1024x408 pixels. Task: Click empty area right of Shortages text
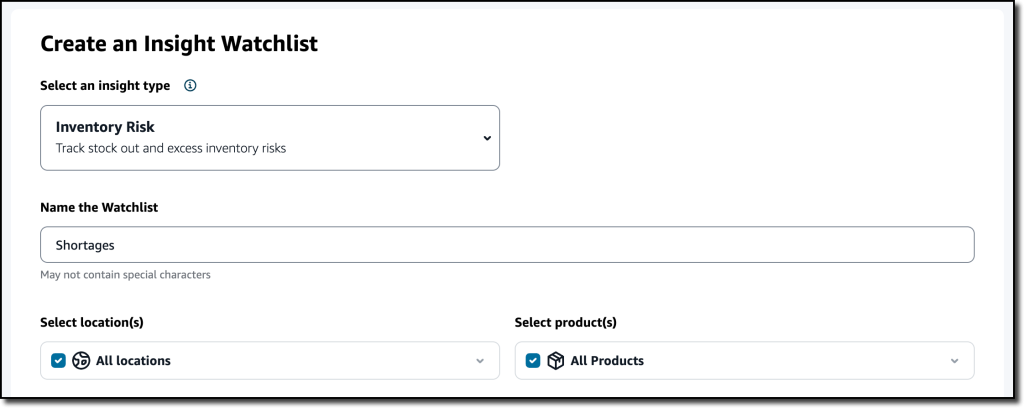coord(542,245)
